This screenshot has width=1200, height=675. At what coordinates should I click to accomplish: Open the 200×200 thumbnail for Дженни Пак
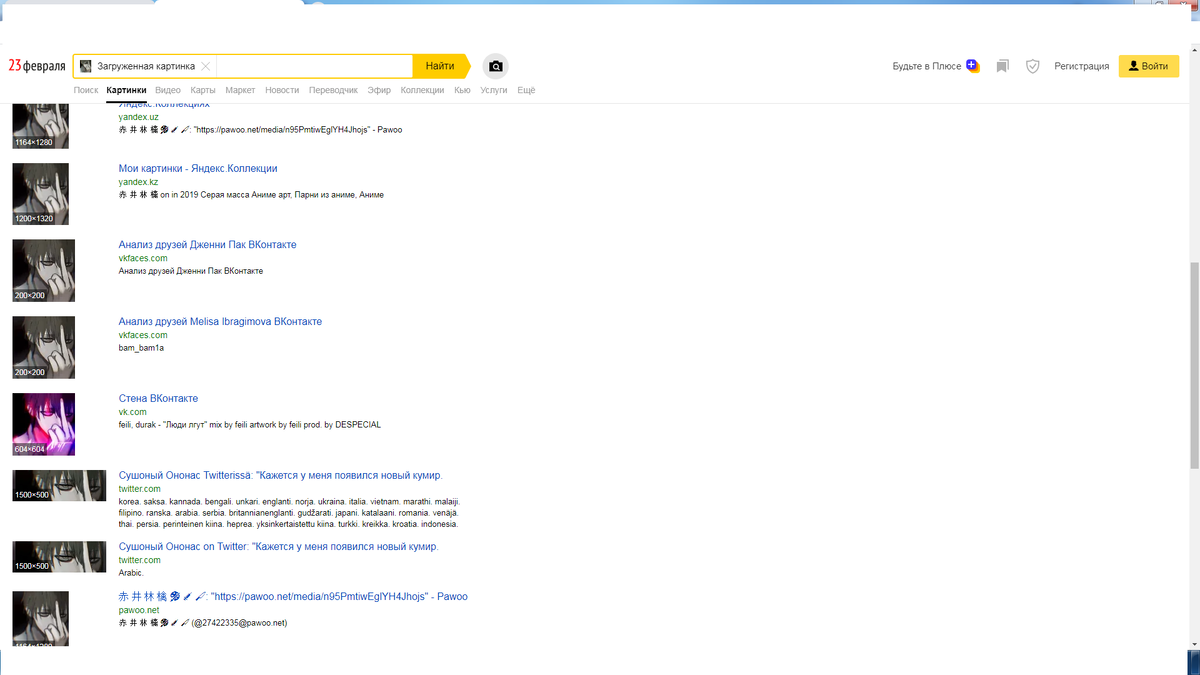click(43, 271)
